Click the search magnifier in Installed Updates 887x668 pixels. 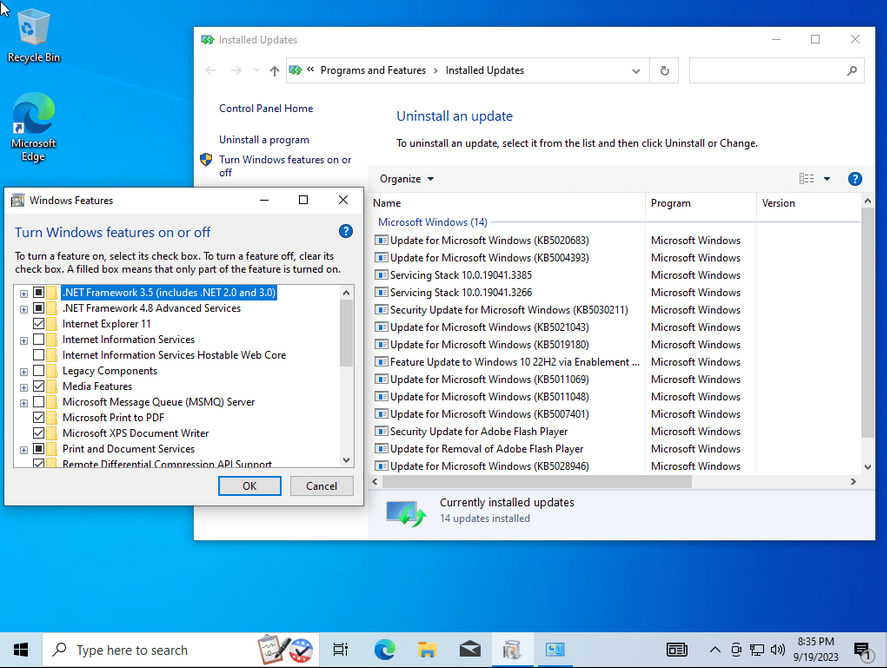point(852,71)
